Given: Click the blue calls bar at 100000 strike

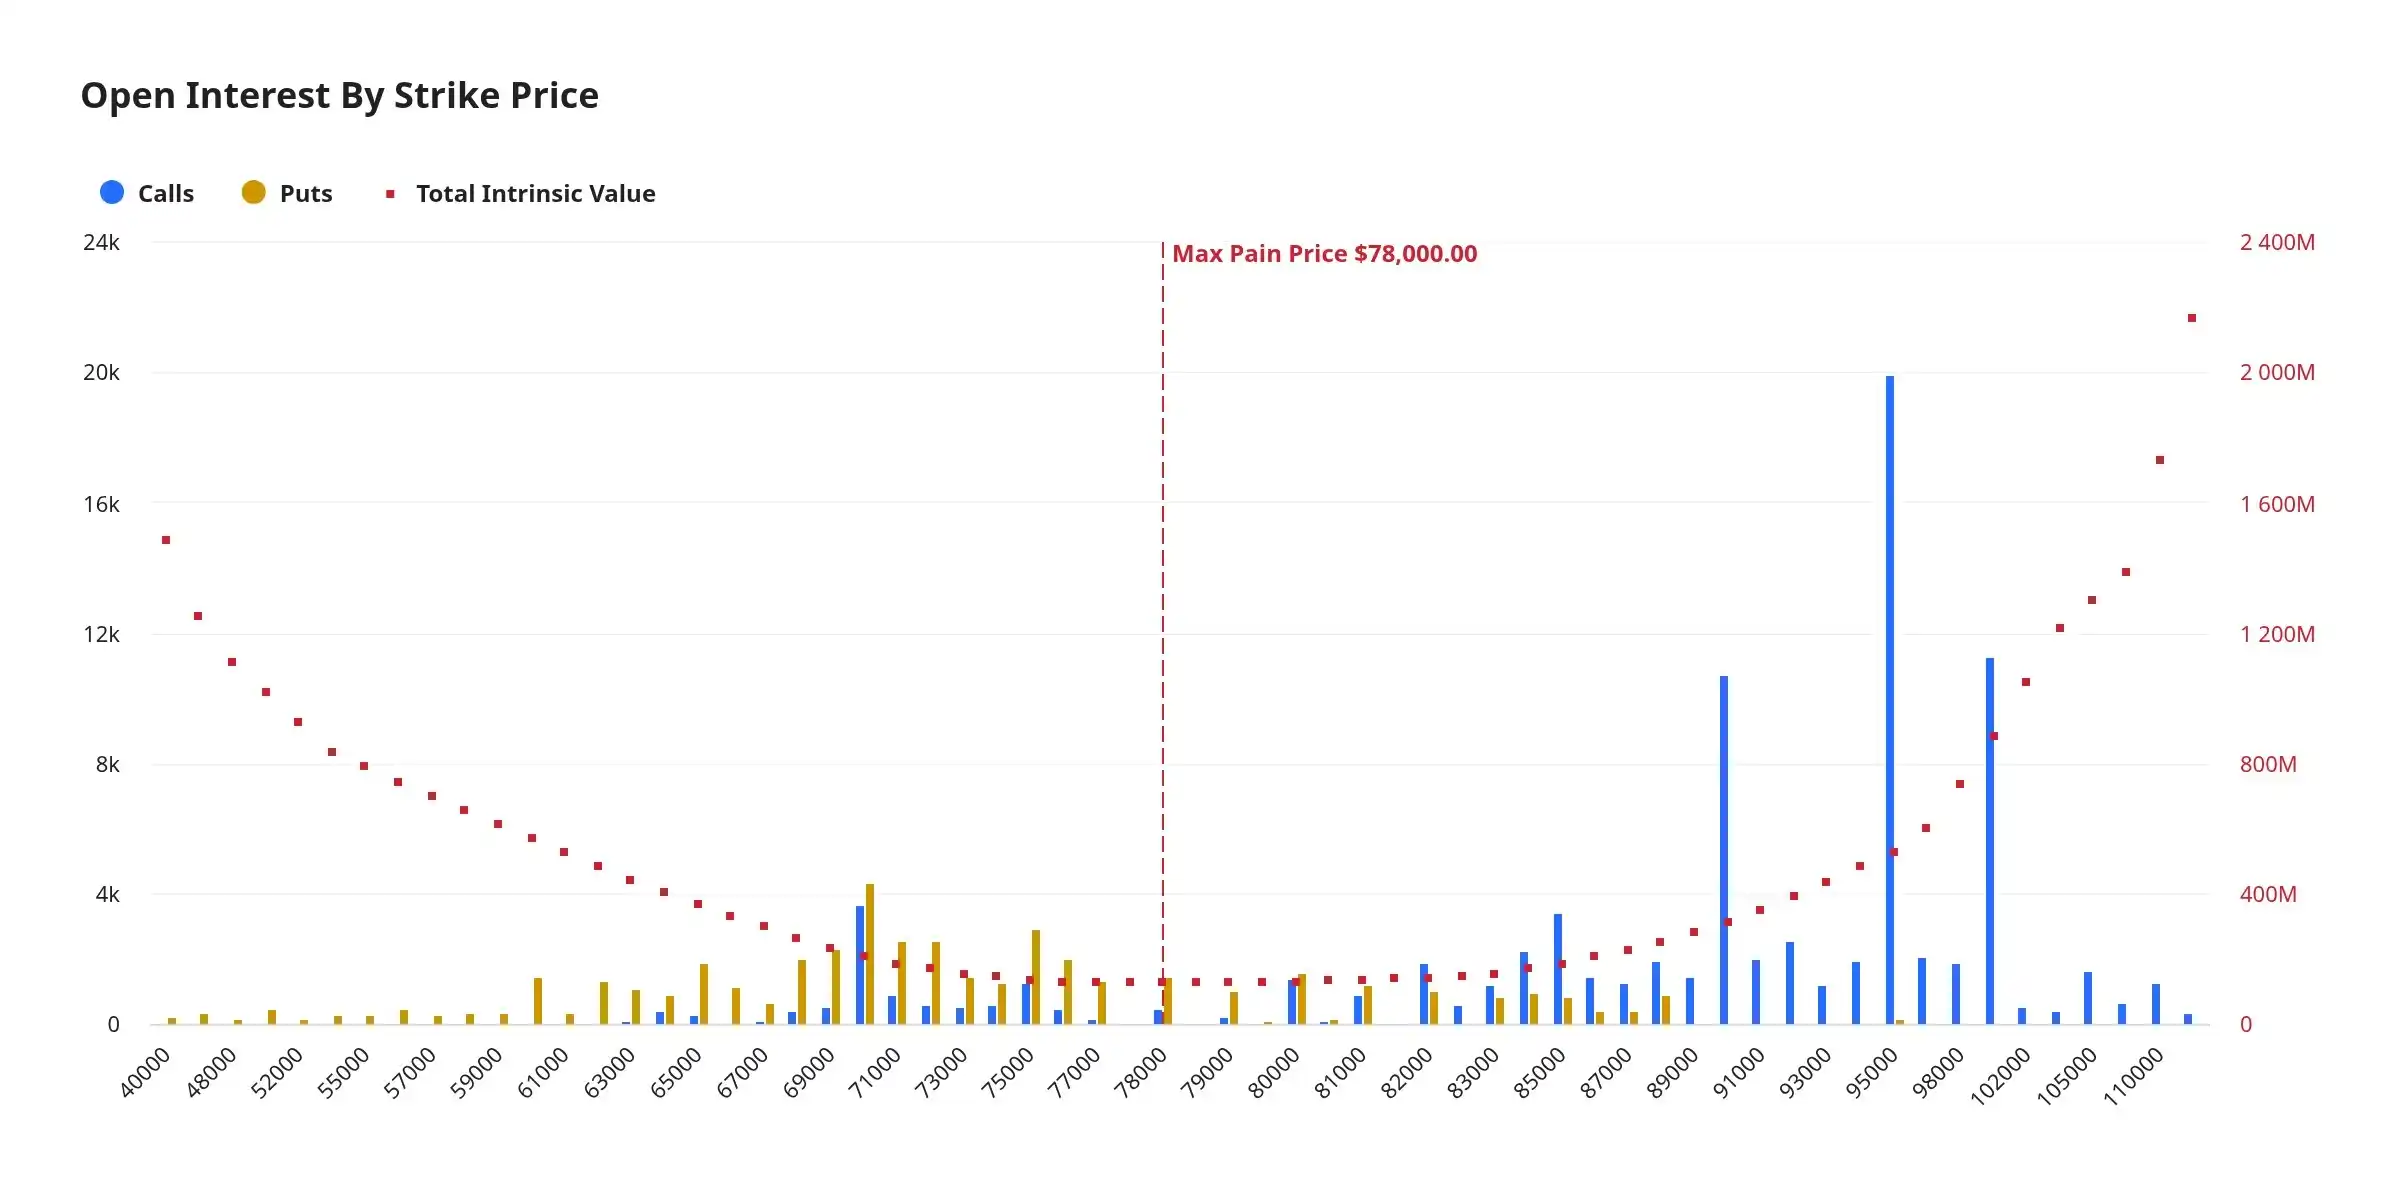Looking at the screenshot, I should [1990, 841].
